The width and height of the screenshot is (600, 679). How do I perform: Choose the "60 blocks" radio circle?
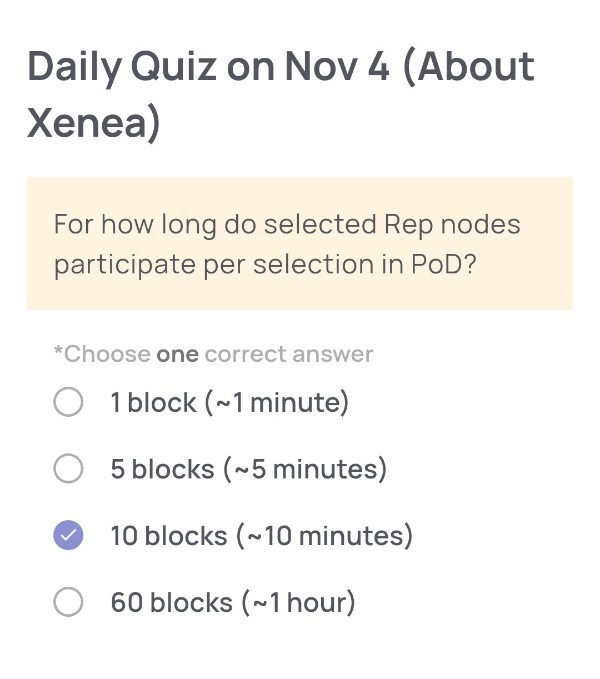click(x=68, y=602)
